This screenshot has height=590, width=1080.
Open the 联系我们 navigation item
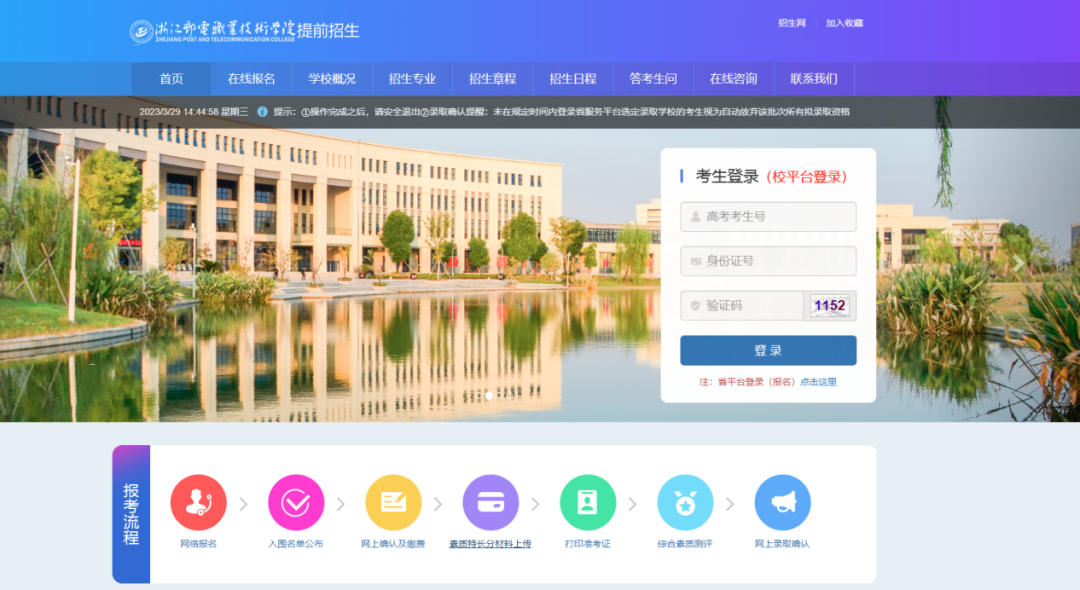point(813,79)
